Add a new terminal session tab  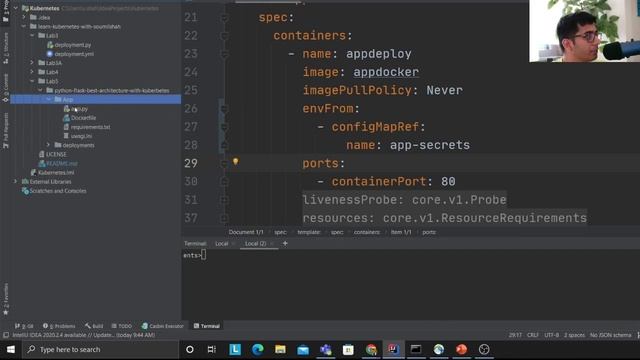[285, 243]
